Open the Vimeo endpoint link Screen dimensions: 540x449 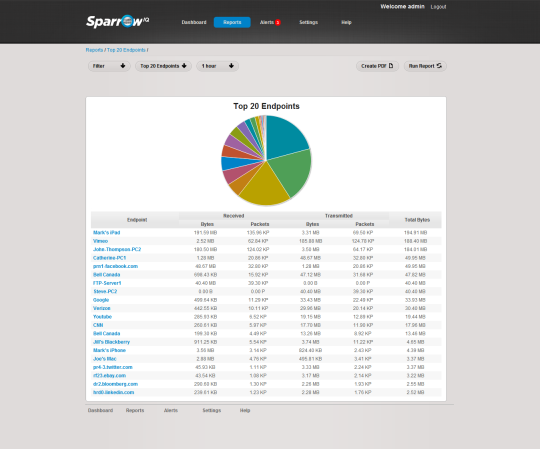tap(100, 241)
